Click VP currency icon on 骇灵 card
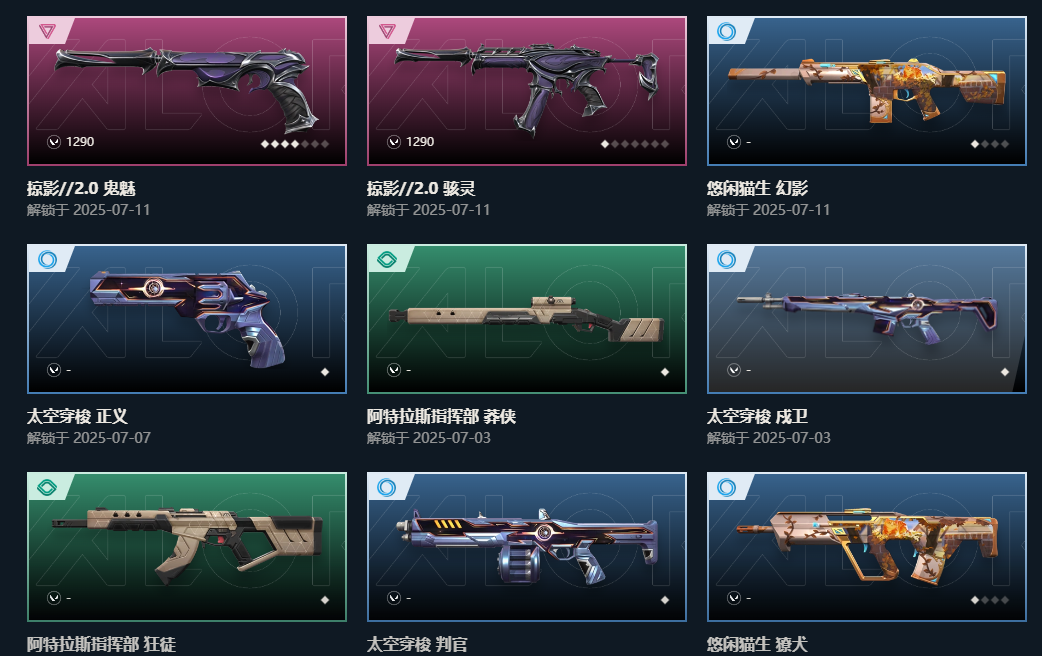Image resolution: width=1042 pixels, height=656 pixels. point(394,142)
